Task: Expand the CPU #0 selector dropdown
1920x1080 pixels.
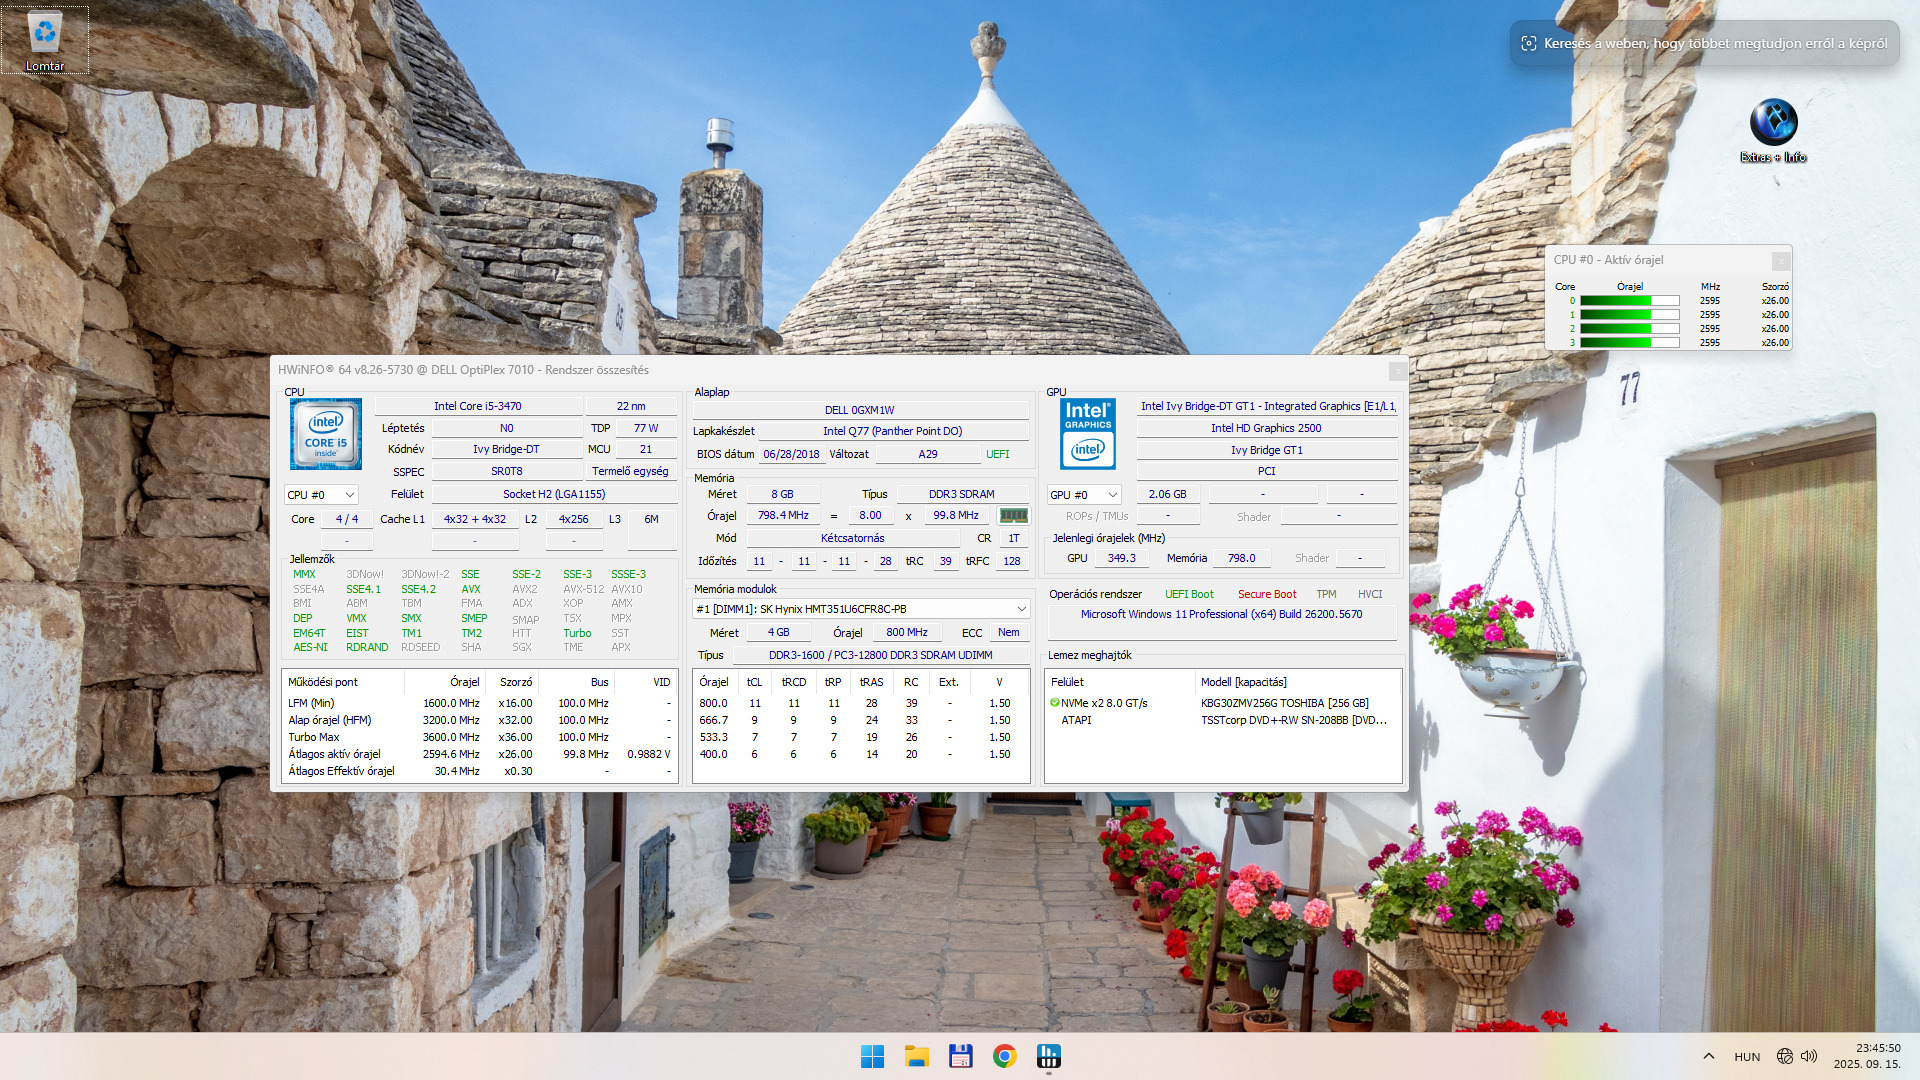Action: click(x=321, y=495)
